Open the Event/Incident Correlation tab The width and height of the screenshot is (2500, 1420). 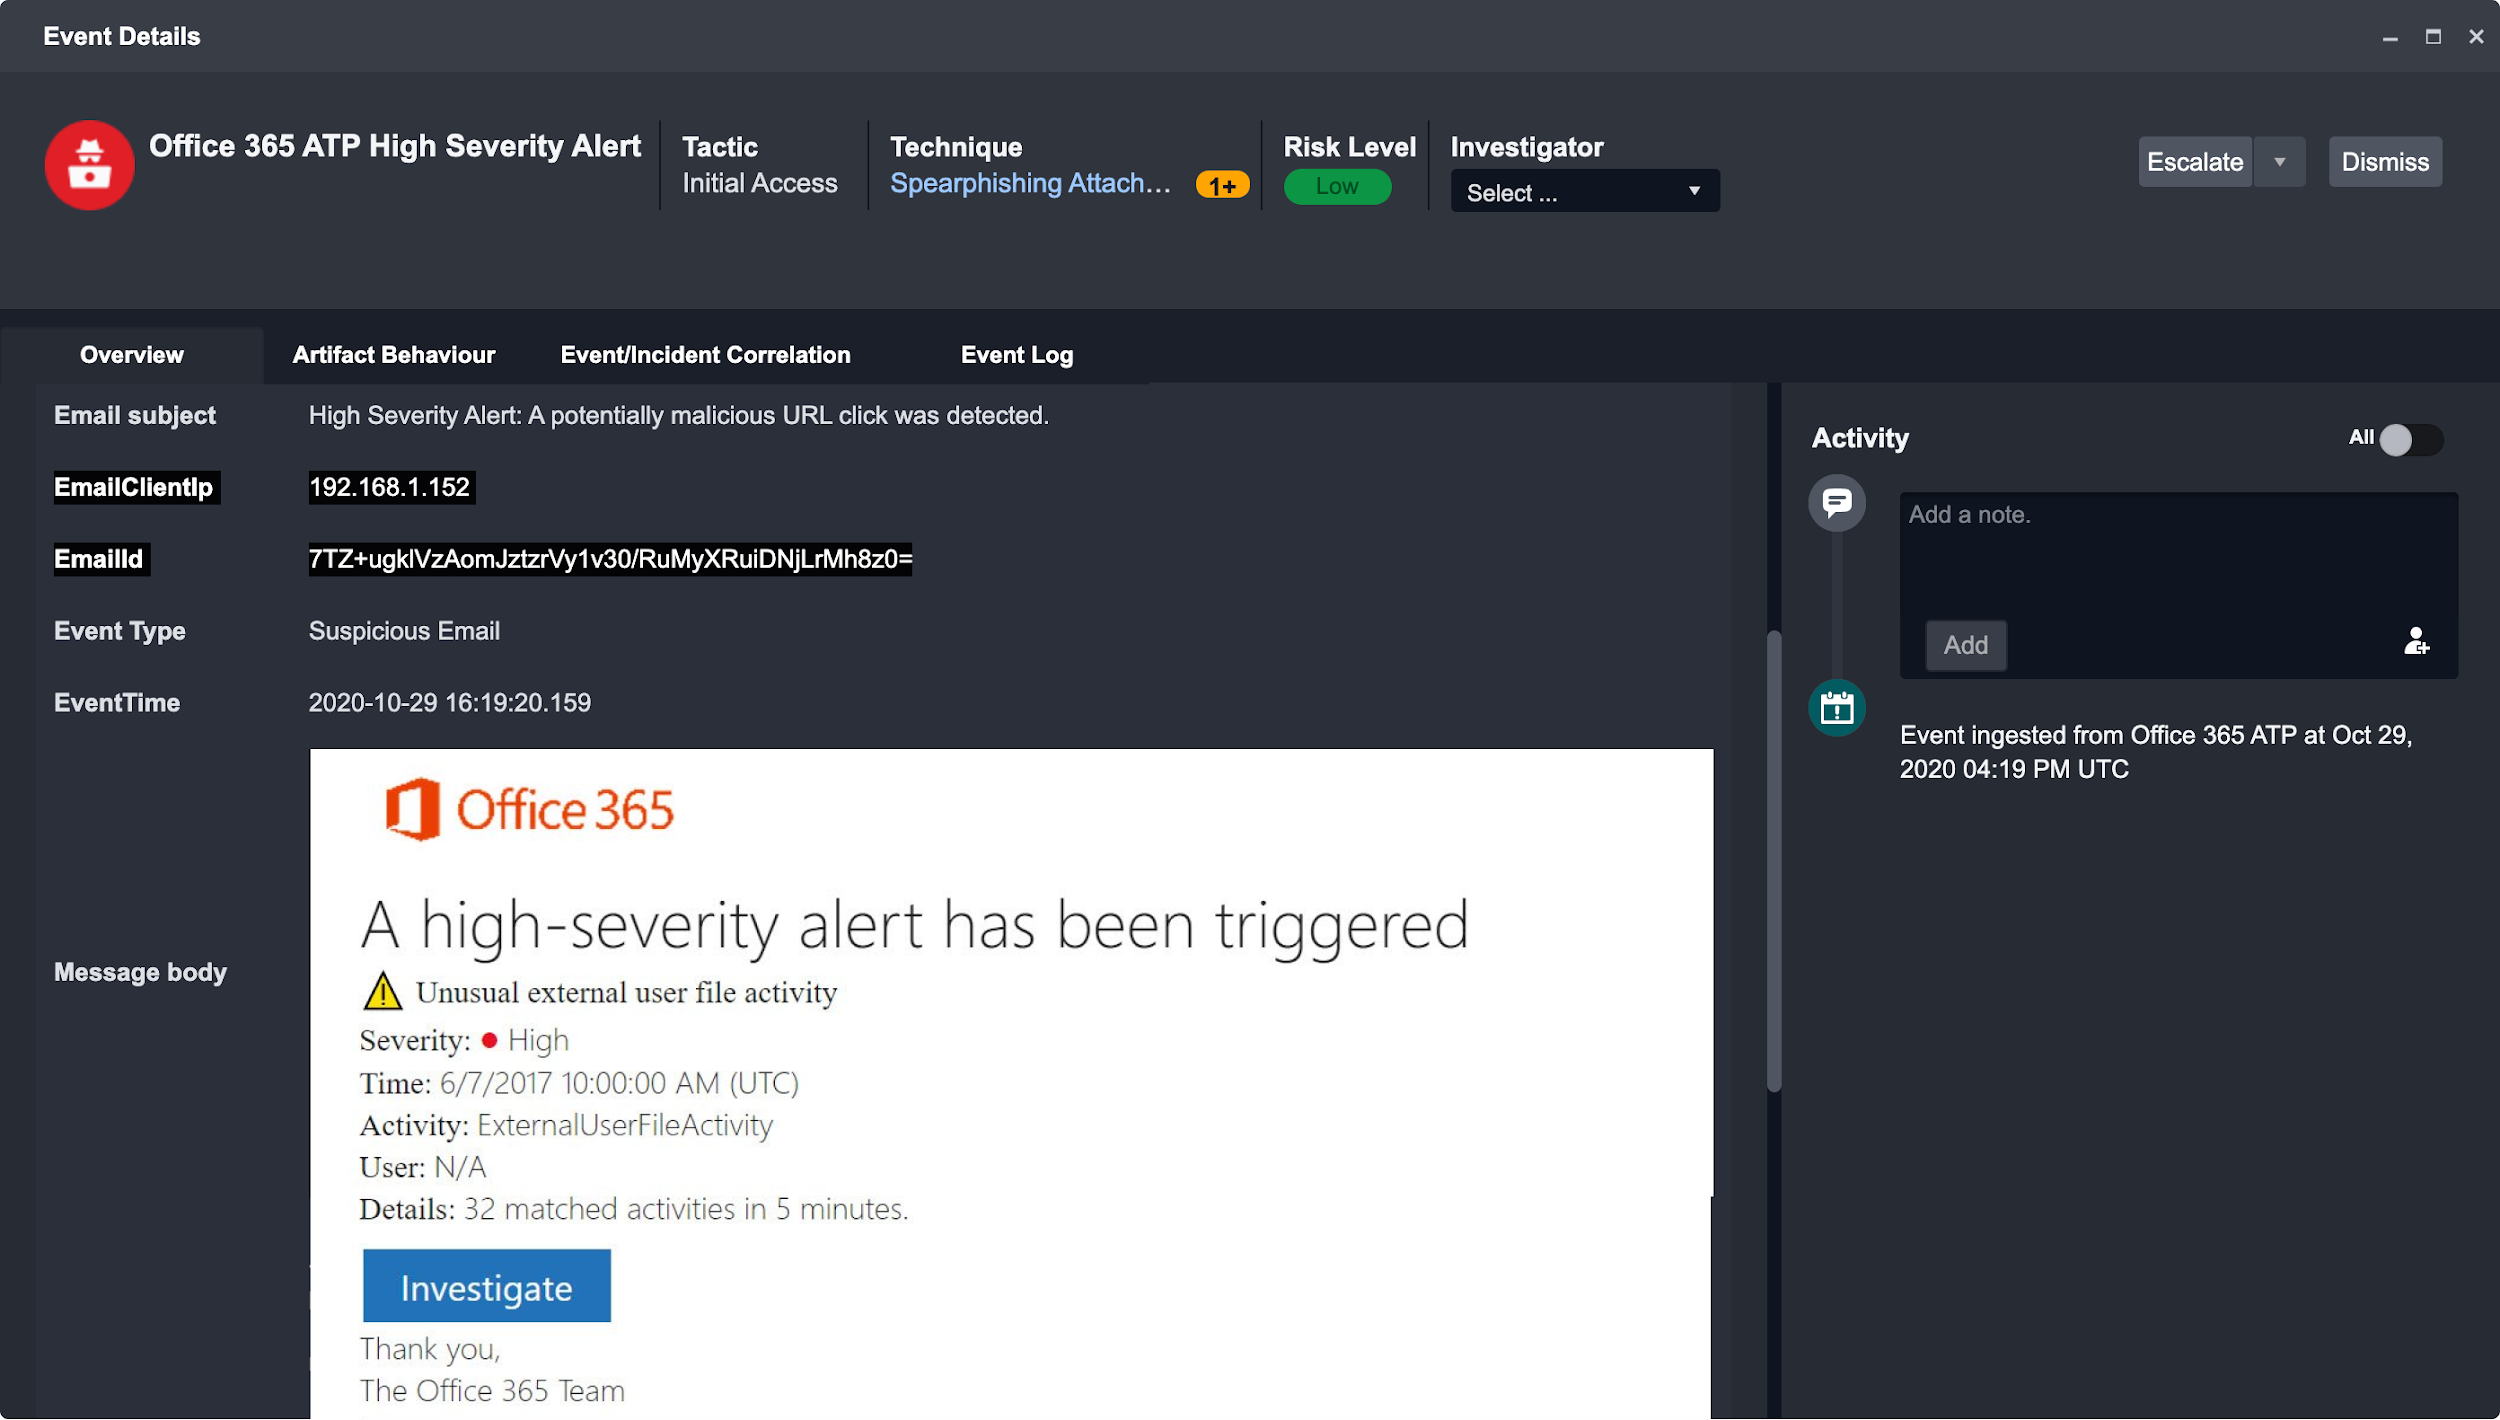point(705,355)
